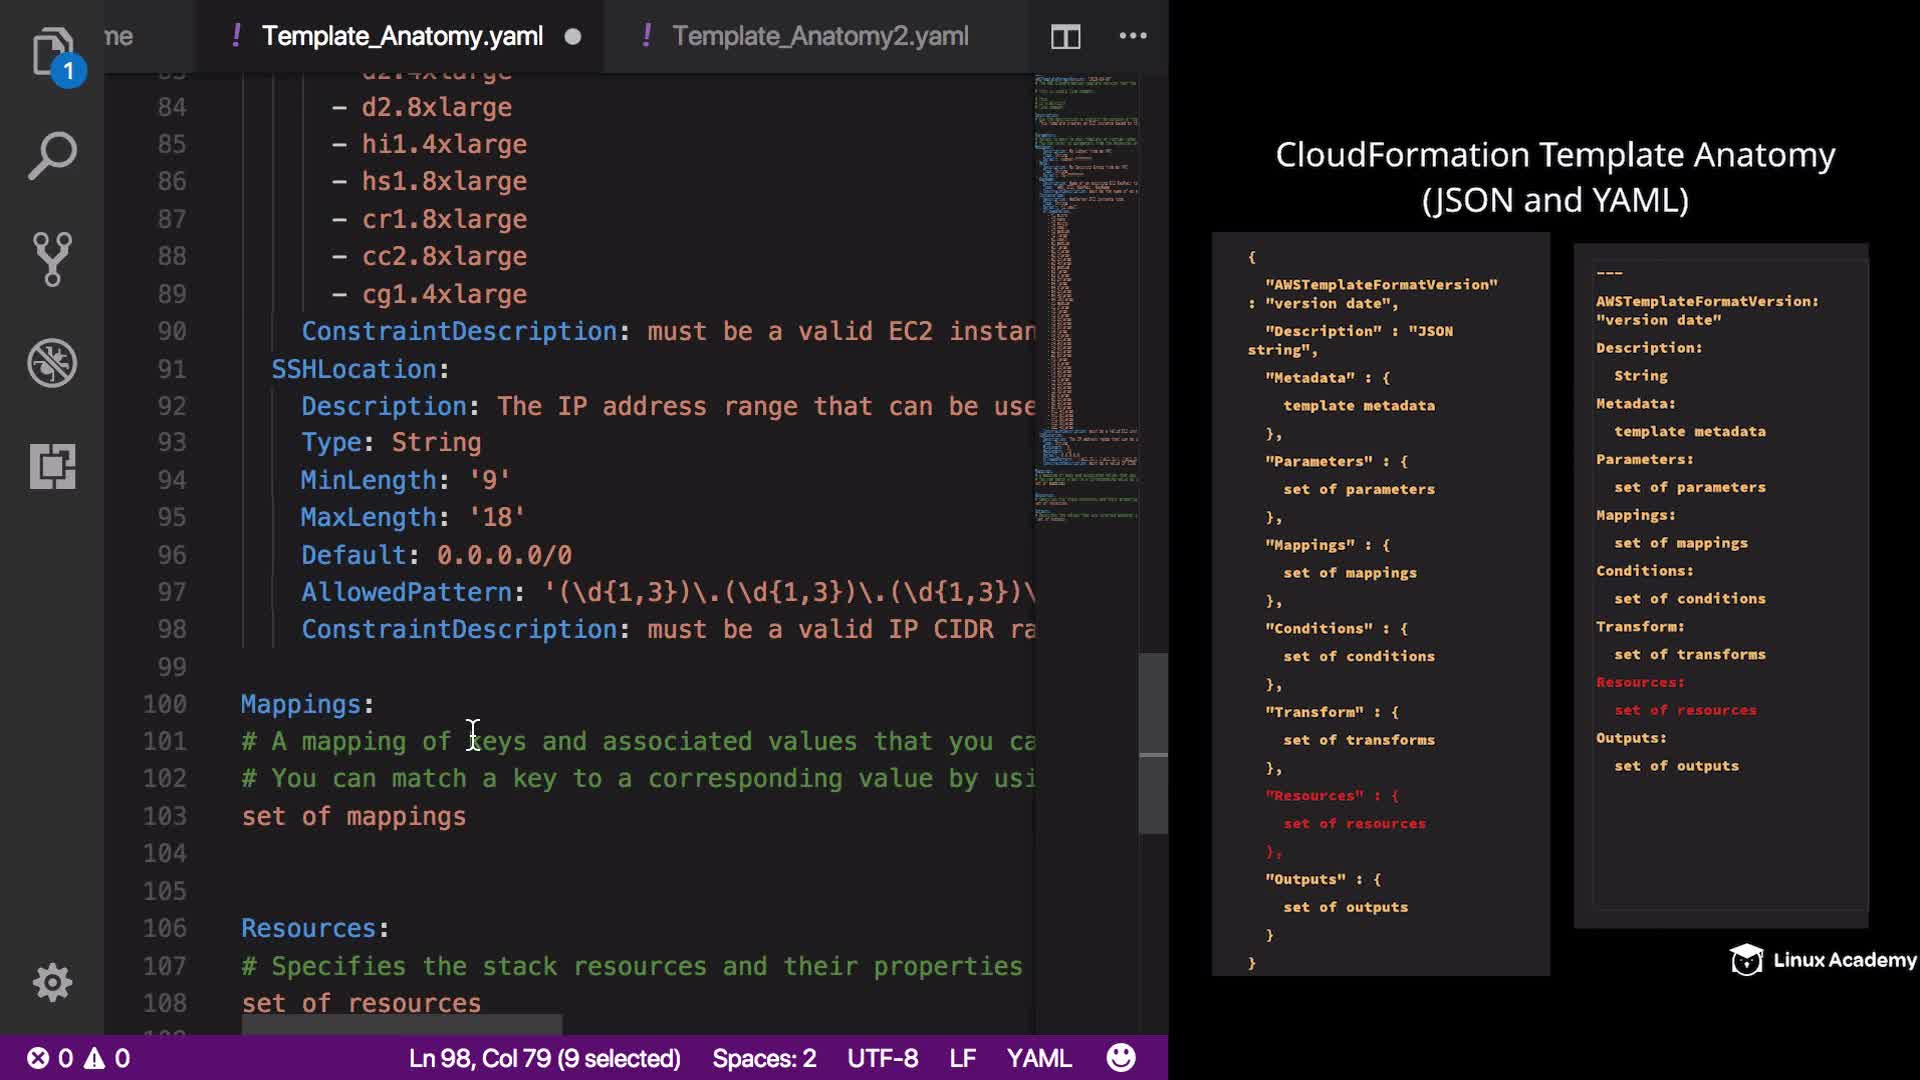1920x1080 pixels.
Task: Click the Ln 98, Col 79 position indicator
Action: pos(544,1058)
